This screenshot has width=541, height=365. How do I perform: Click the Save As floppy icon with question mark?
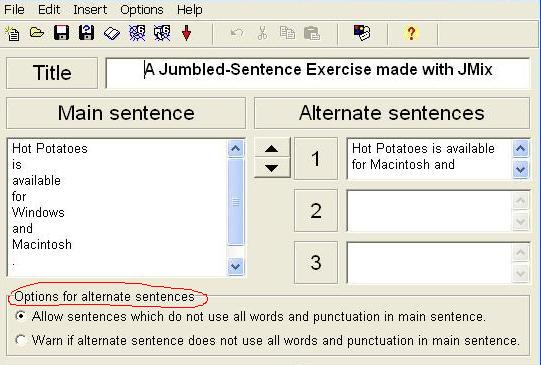coord(86,33)
